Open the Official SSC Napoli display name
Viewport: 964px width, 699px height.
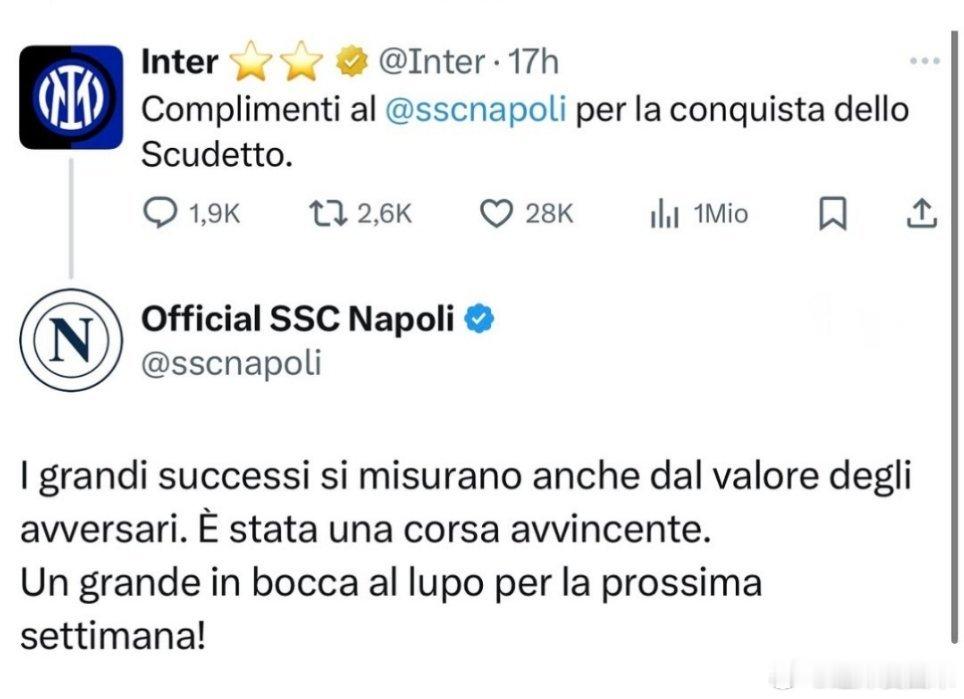298,318
